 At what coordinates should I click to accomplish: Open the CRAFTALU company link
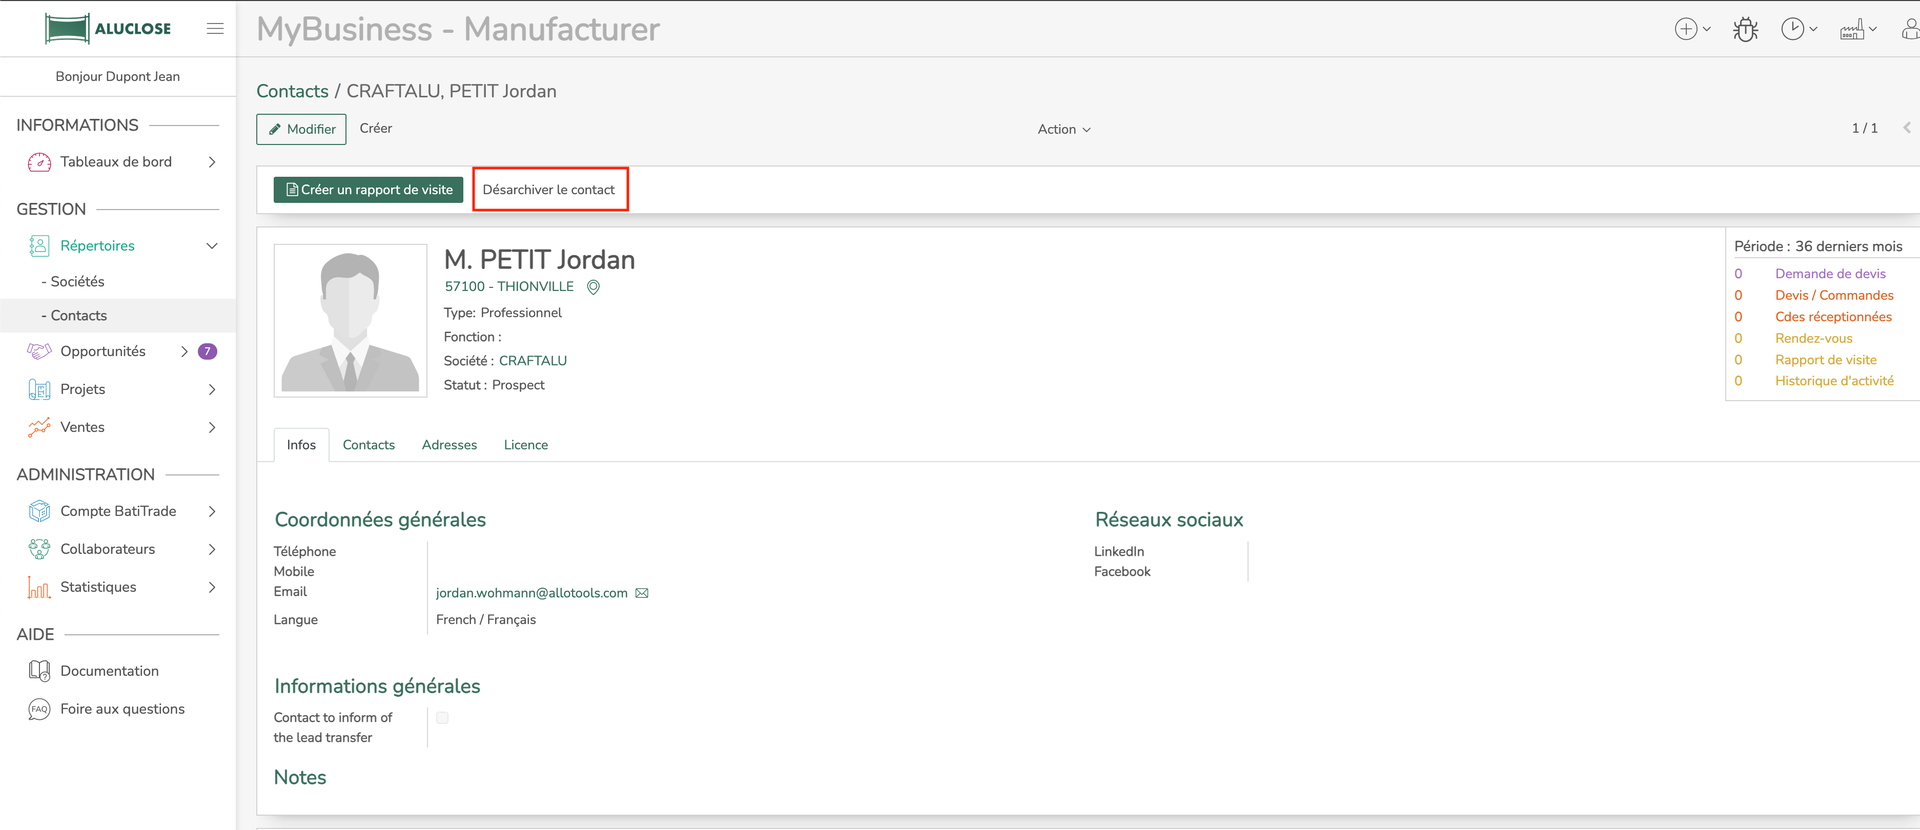pos(532,361)
